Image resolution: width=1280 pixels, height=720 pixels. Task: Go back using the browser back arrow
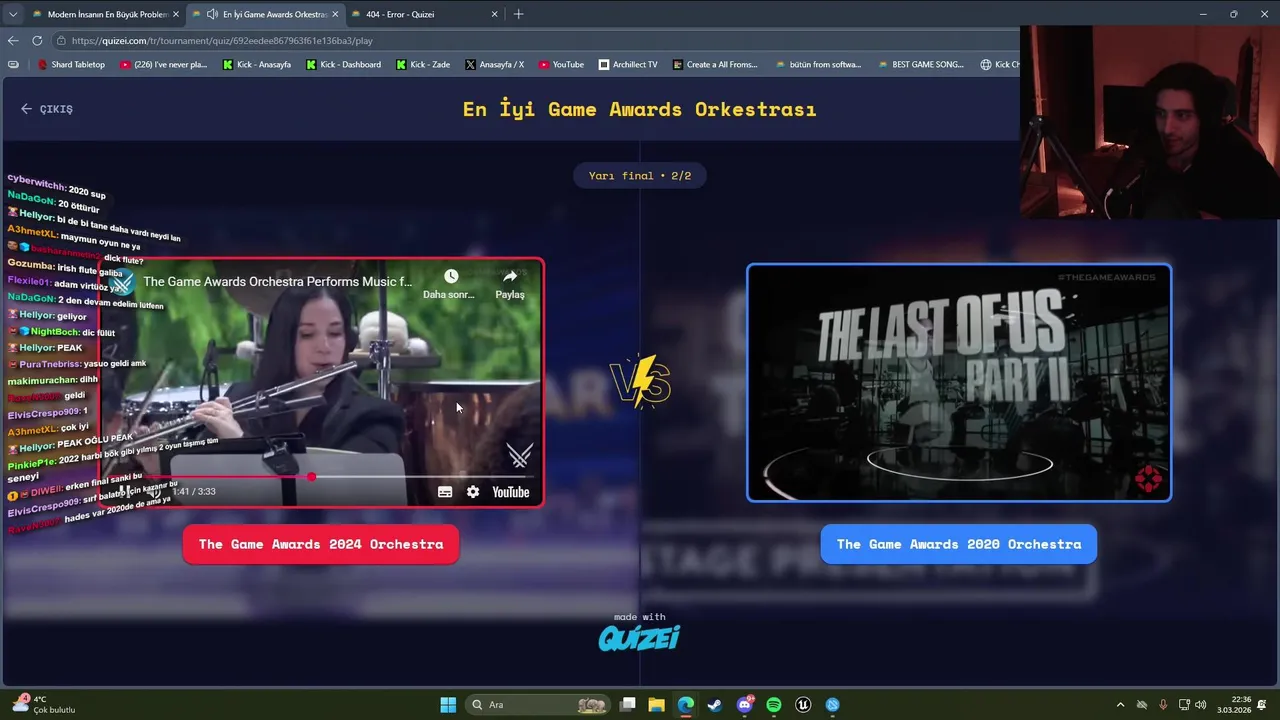click(x=13, y=41)
